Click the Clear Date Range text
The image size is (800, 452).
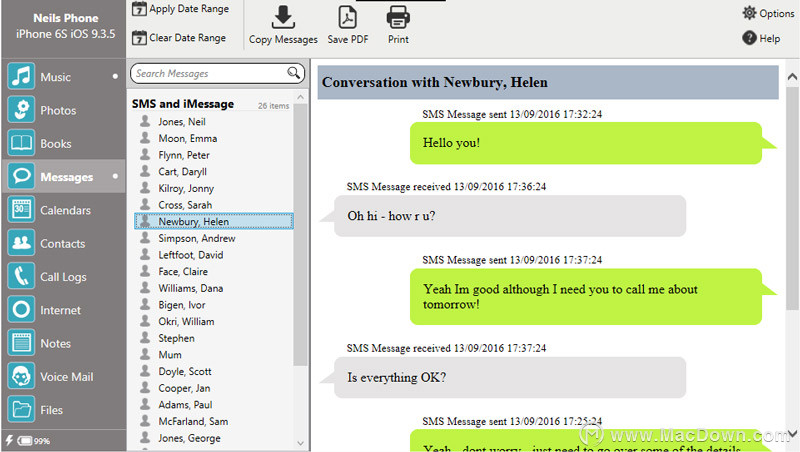[187, 38]
